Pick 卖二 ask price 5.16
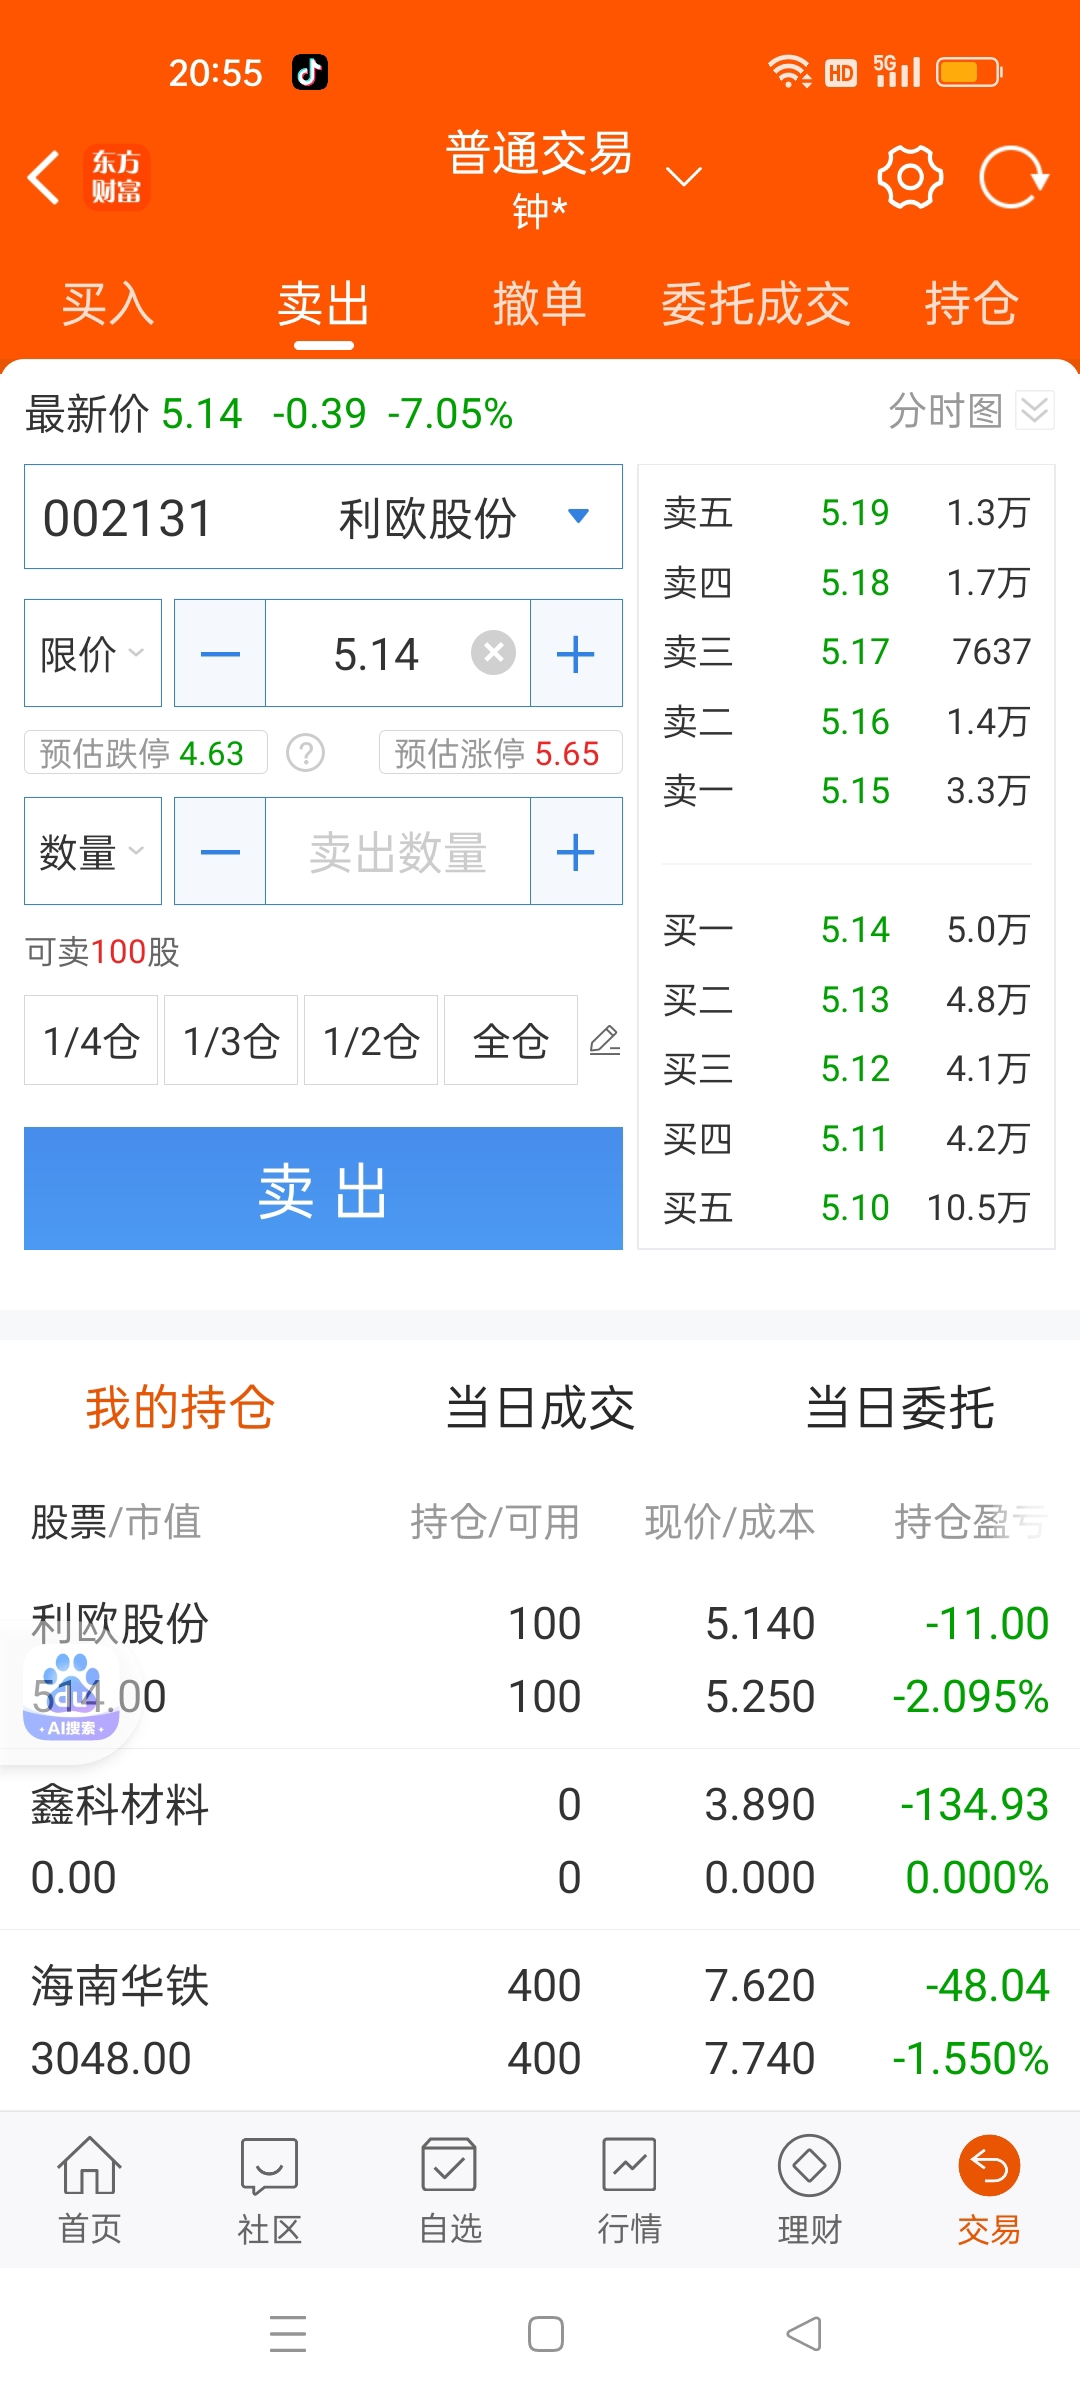This screenshot has width=1080, height=2400. point(846,721)
